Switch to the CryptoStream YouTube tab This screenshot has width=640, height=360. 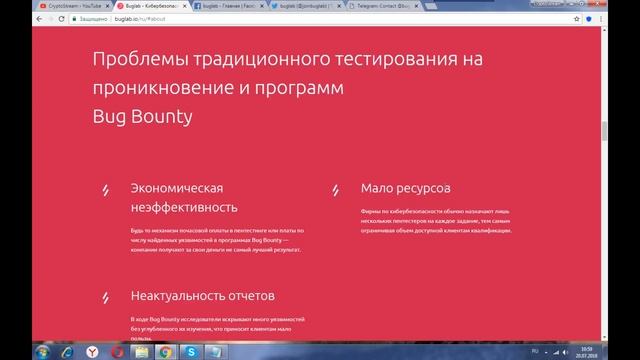(x=73, y=6)
